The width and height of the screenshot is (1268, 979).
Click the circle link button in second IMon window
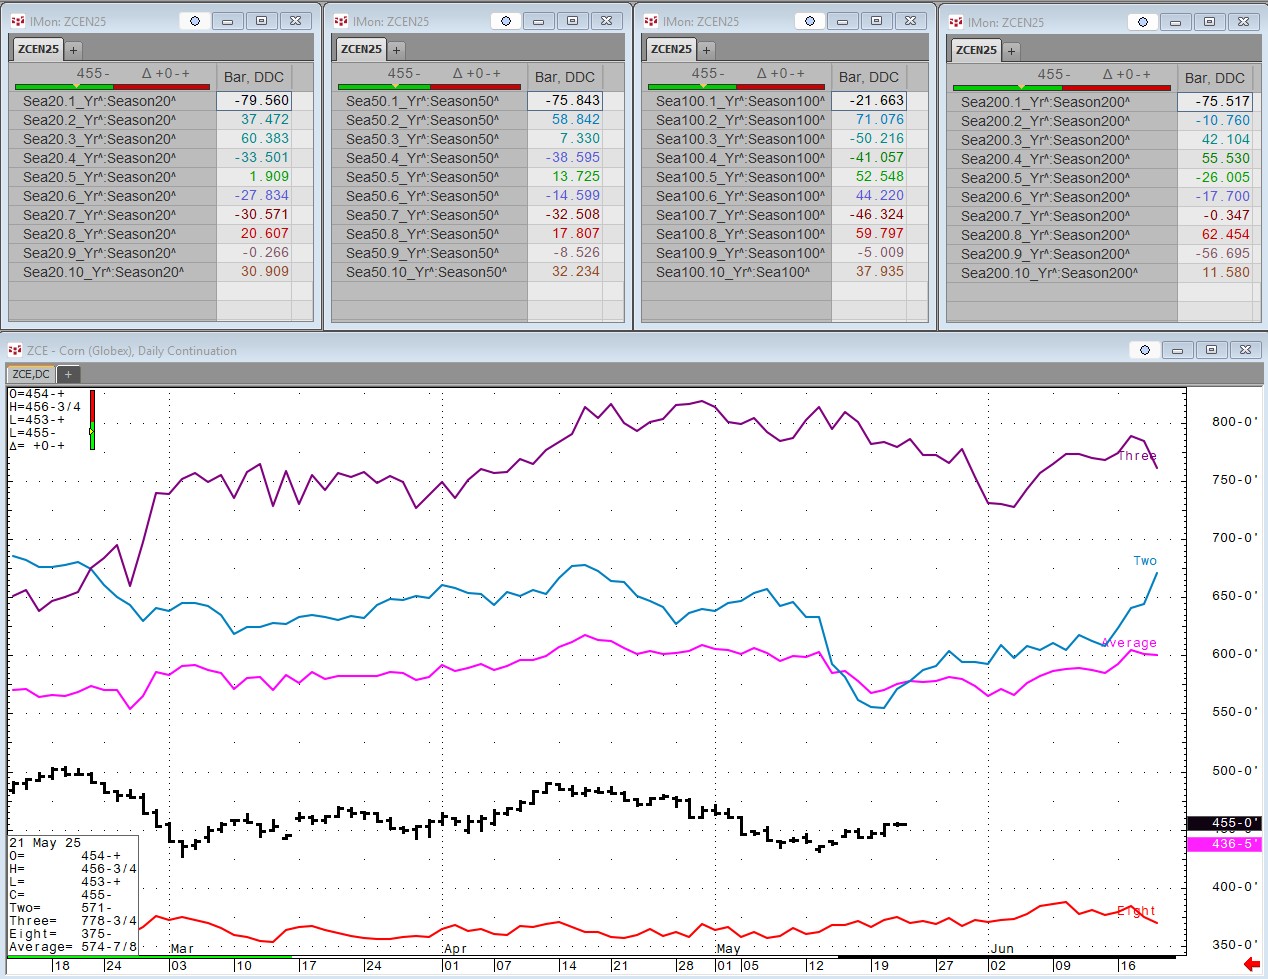pyautogui.click(x=506, y=21)
